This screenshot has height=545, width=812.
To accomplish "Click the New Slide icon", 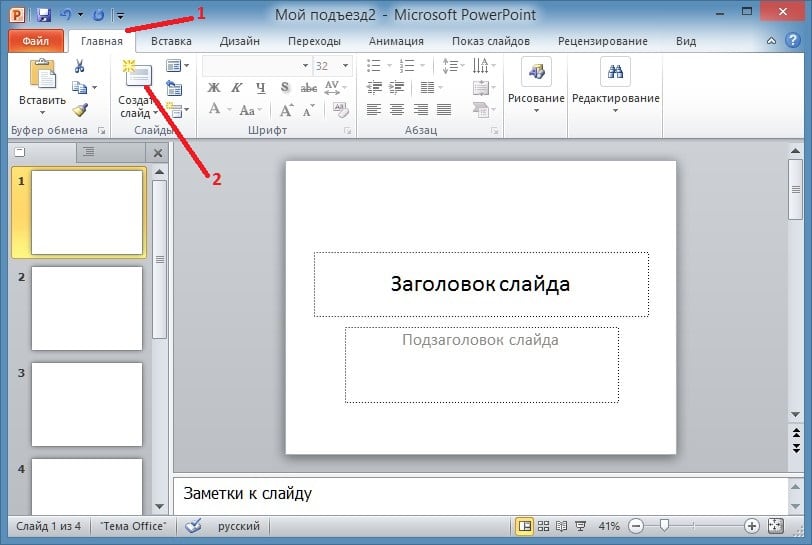I will (137, 74).
